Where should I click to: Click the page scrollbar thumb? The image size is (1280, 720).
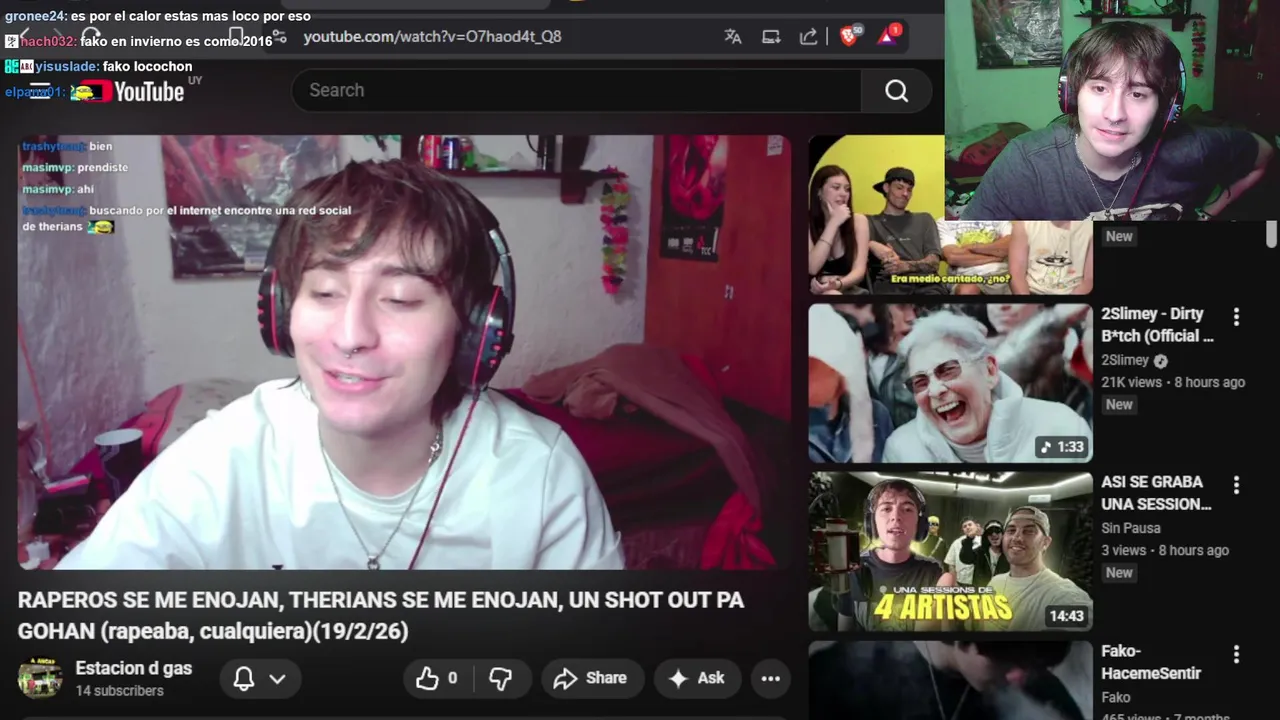(1271, 234)
